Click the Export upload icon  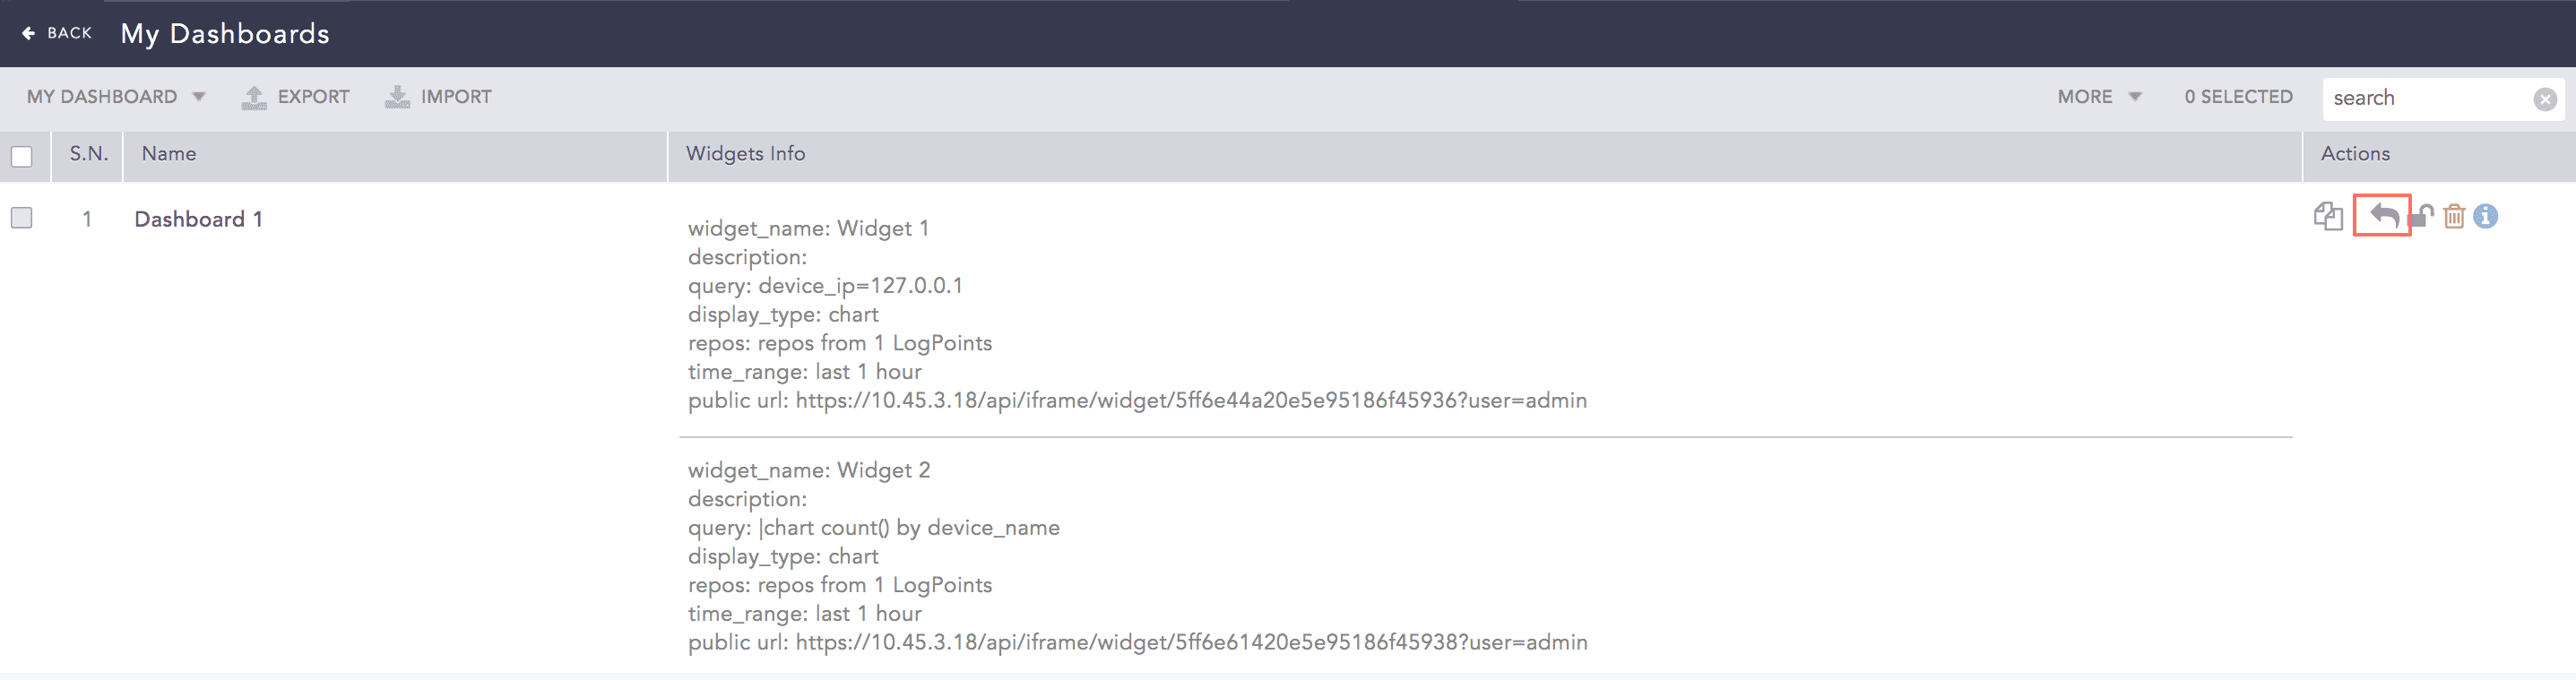[x=254, y=97]
